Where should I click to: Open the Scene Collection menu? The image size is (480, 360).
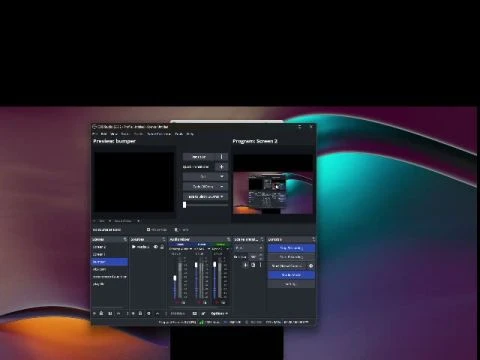pyautogui.click(x=159, y=134)
